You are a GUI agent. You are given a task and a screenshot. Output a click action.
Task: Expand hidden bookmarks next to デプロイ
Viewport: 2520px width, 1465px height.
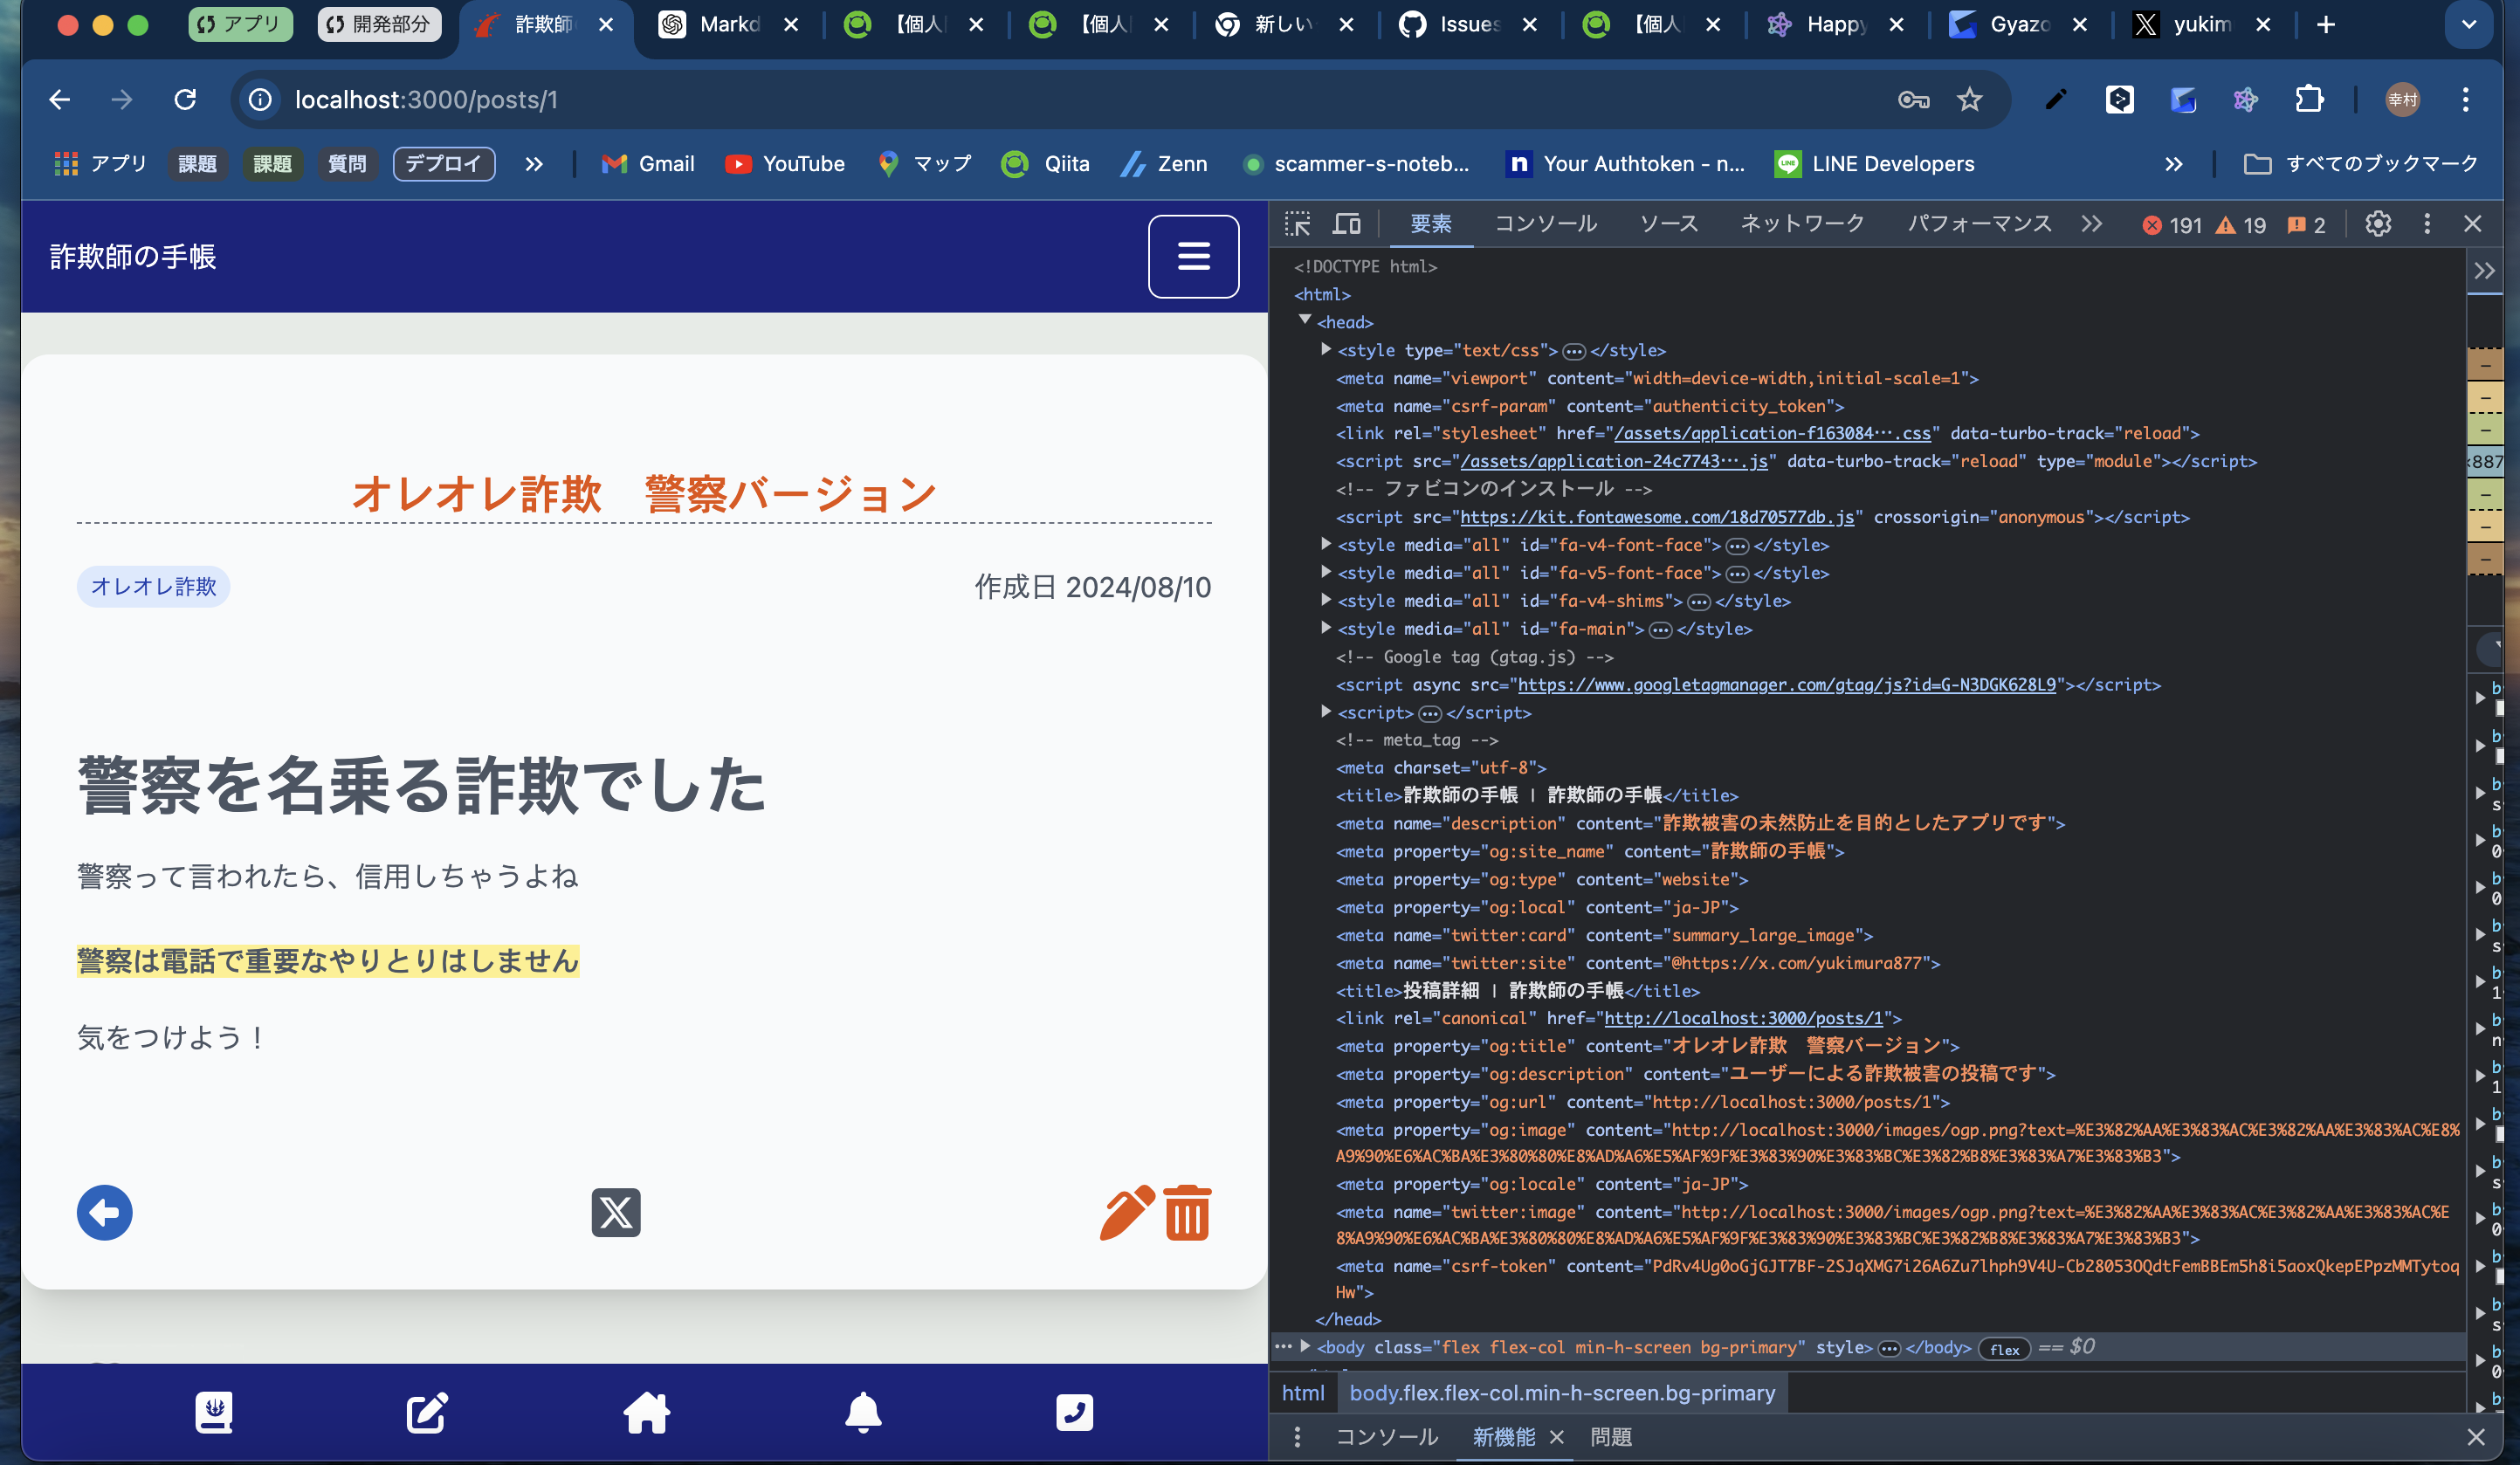pos(534,164)
